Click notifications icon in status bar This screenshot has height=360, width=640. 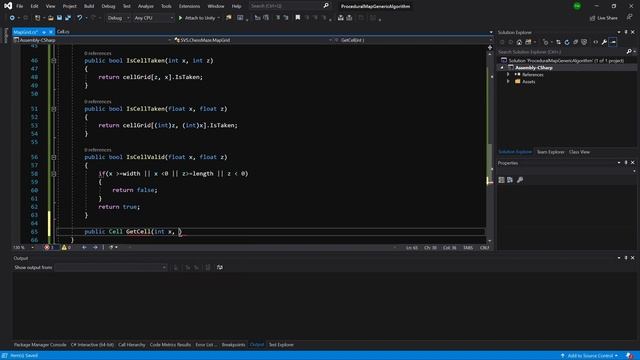(x=630, y=356)
